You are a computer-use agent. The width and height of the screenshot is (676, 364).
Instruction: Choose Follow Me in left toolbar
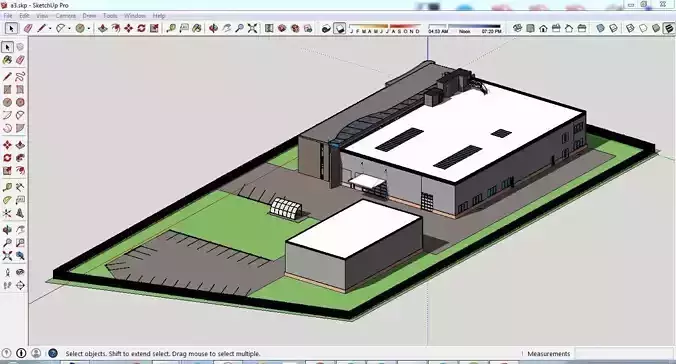click(20, 158)
